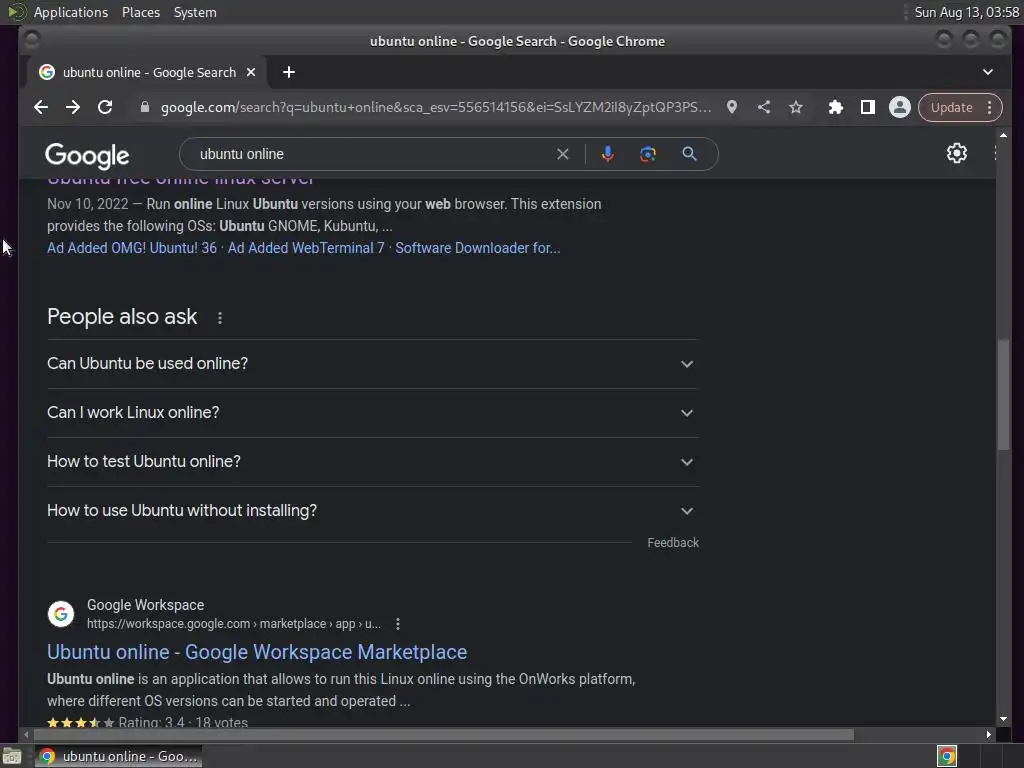Go back to the previous page
Viewport: 1024px width, 768px height.
pyautogui.click(x=41, y=107)
